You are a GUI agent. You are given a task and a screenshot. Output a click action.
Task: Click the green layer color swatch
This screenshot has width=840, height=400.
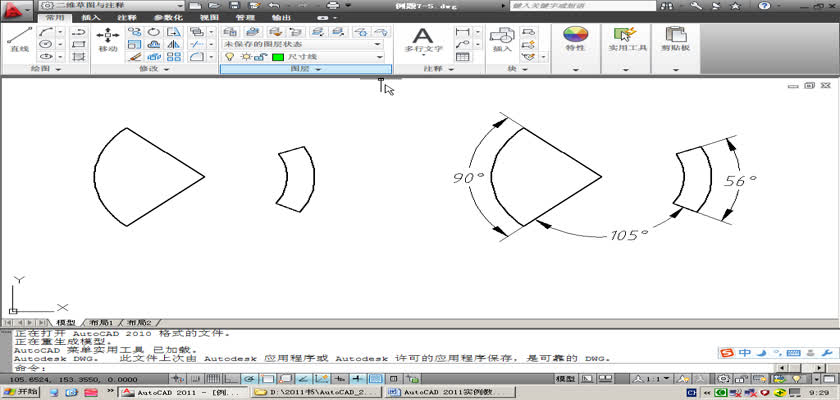[278, 57]
